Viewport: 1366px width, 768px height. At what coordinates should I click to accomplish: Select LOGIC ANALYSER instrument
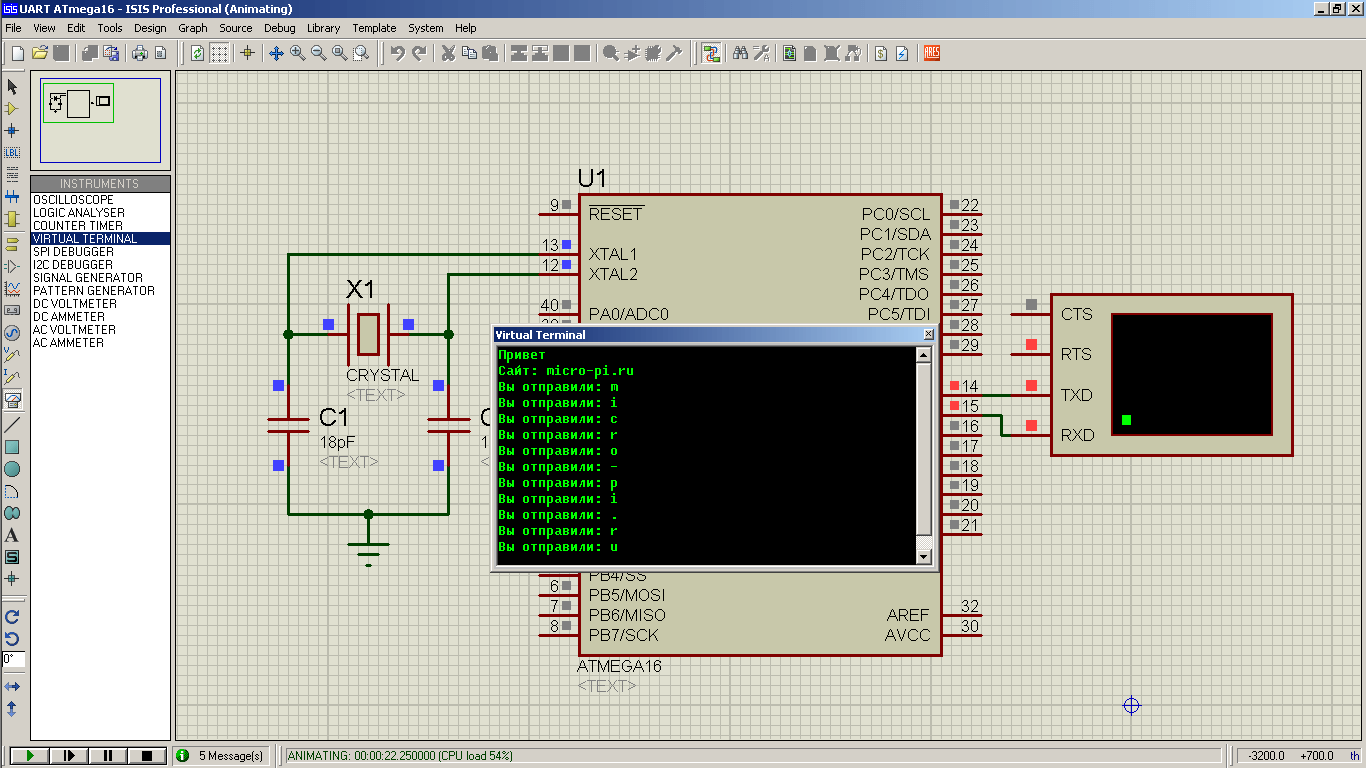click(x=100, y=213)
